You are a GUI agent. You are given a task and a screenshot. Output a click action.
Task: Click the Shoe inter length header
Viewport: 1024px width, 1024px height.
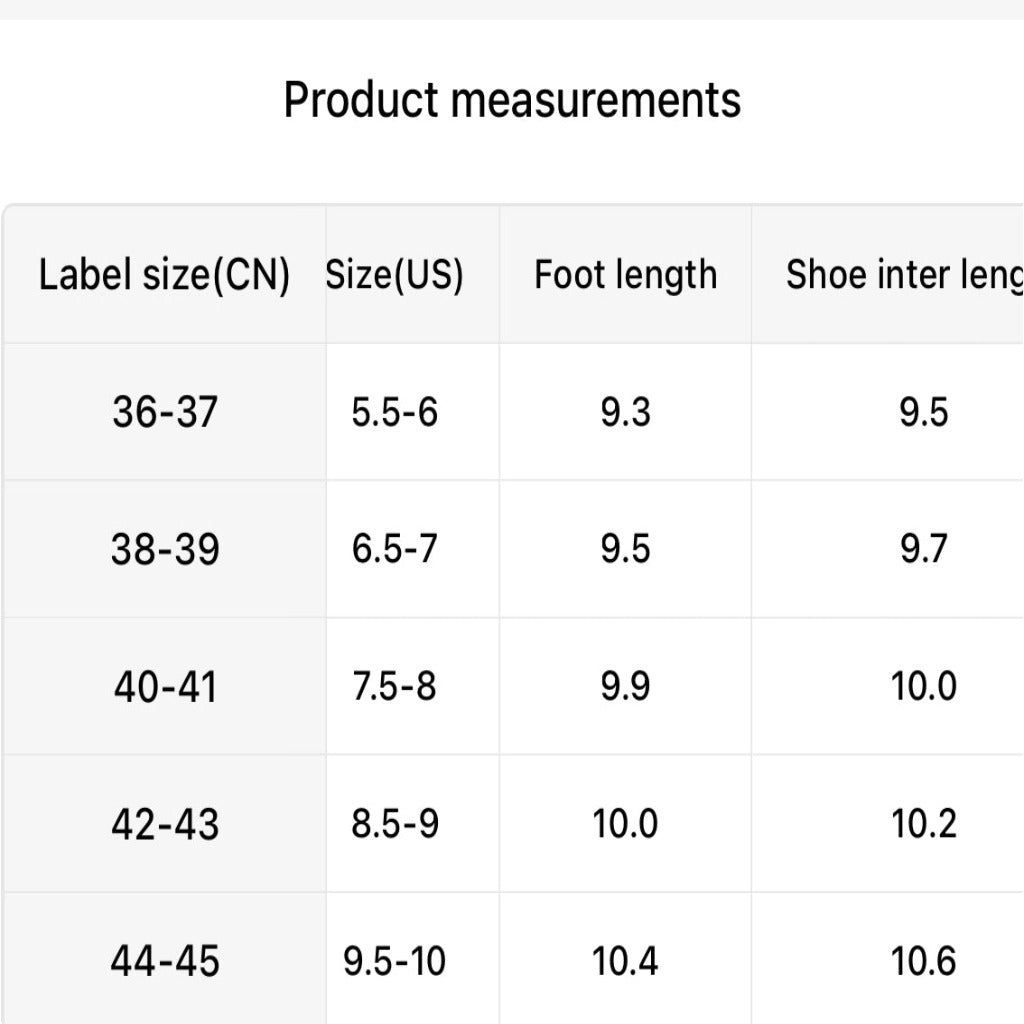[904, 274]
